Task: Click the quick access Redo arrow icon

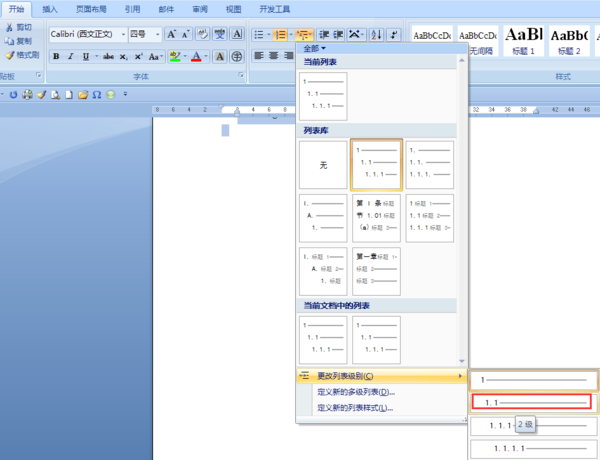Action: point(13,95)
